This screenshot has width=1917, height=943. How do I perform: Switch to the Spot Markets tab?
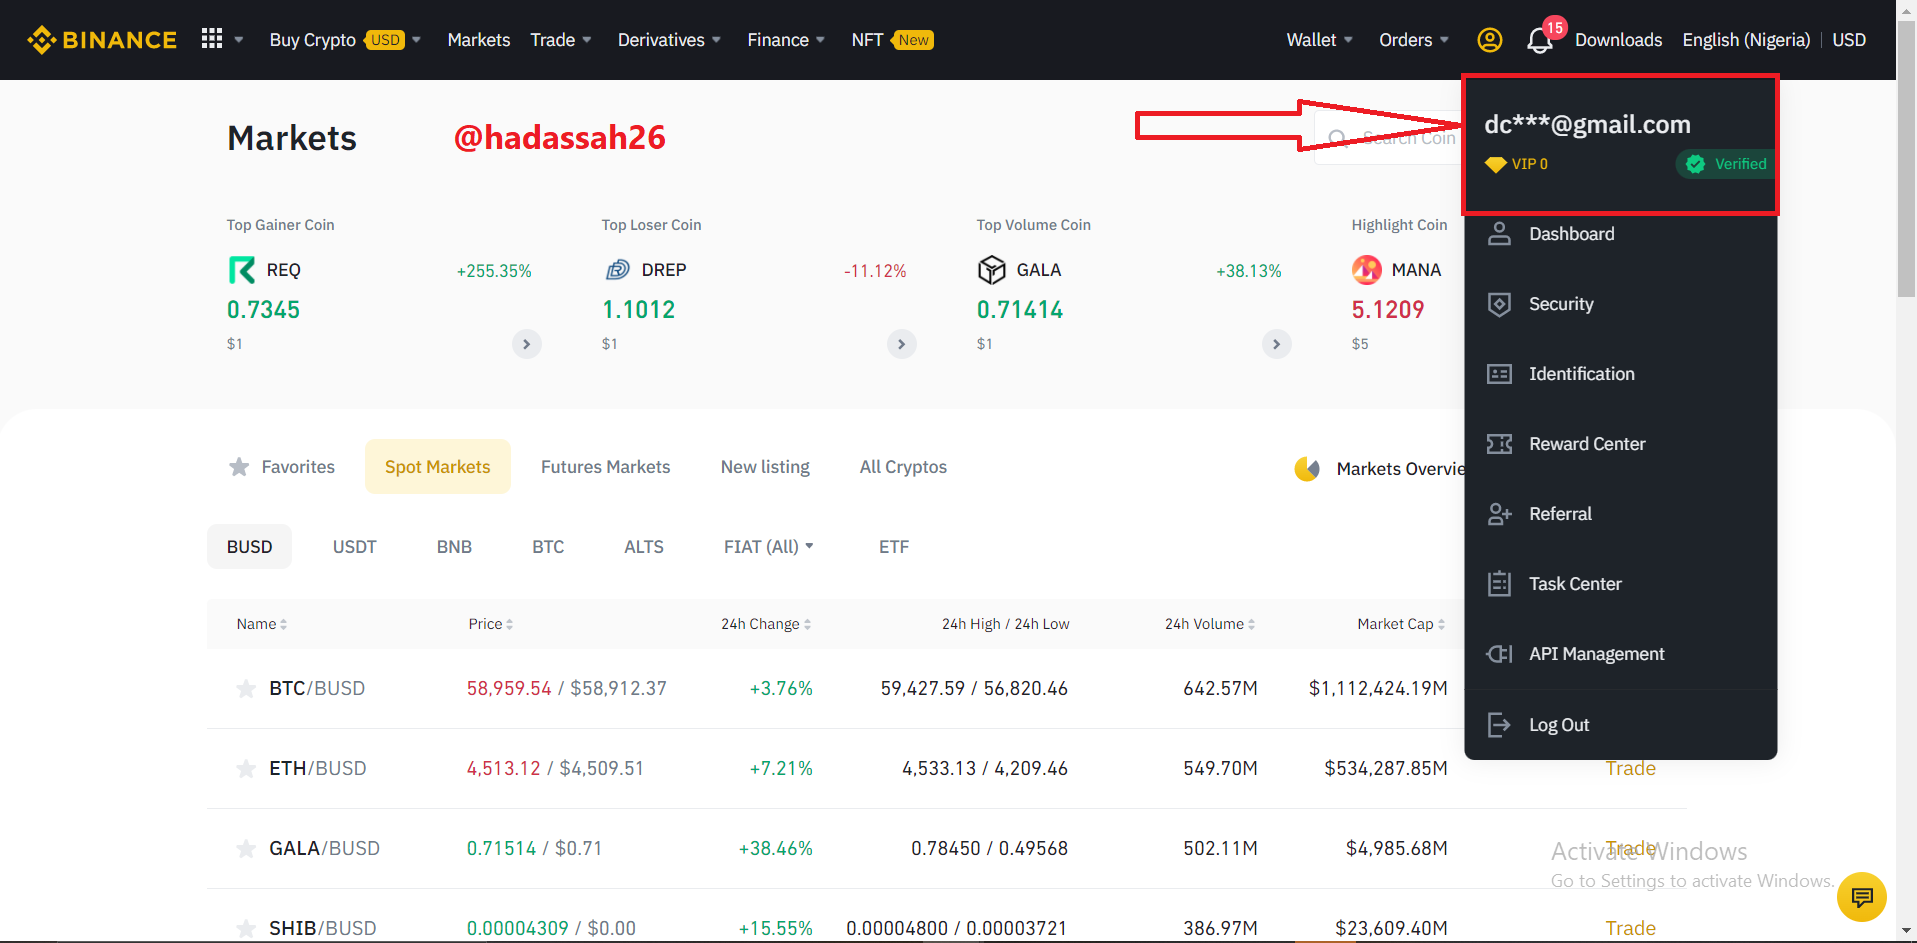pos(438,467)
